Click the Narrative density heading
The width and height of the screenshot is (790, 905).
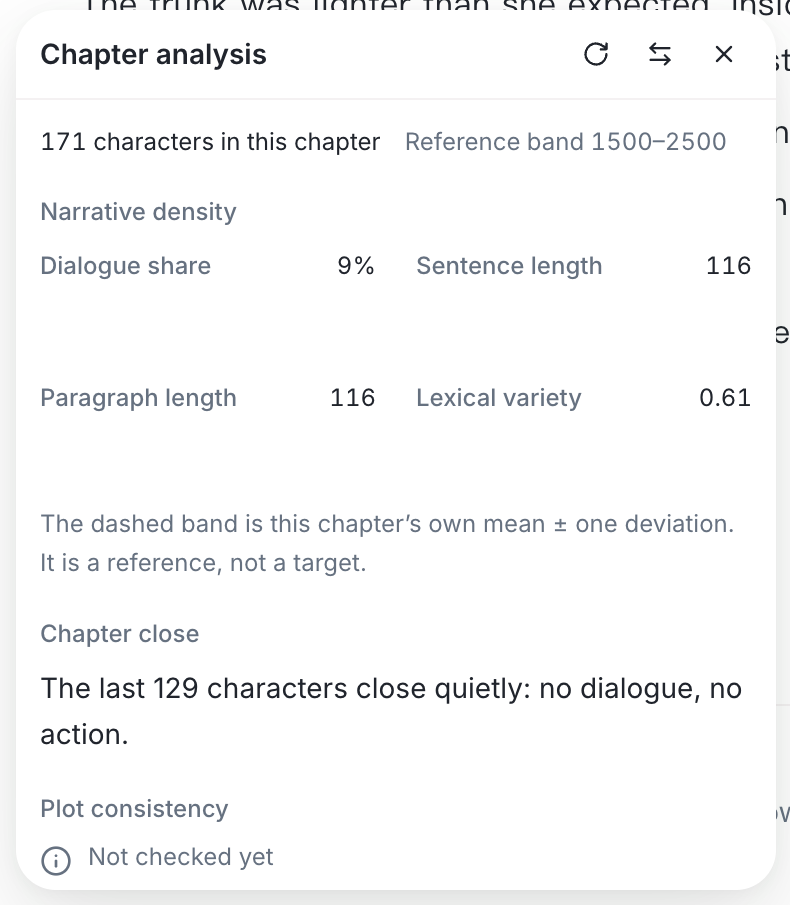pyautogui.click(x=138, y=212)
